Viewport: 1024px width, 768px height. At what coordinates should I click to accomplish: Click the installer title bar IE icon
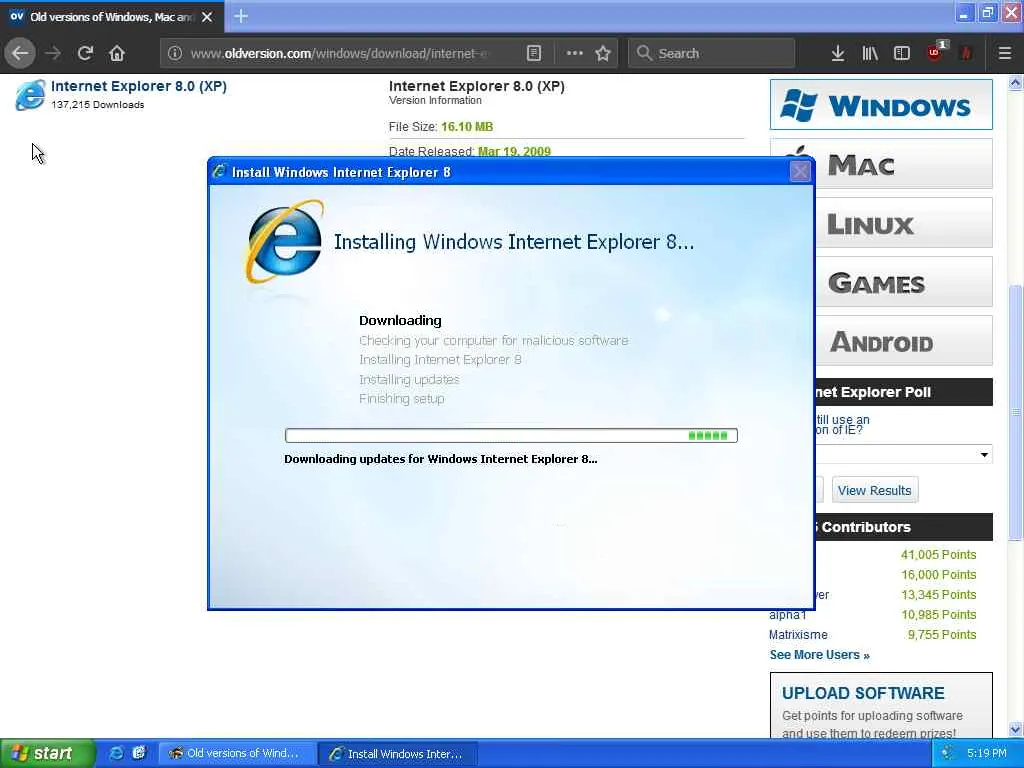point(219,172)
